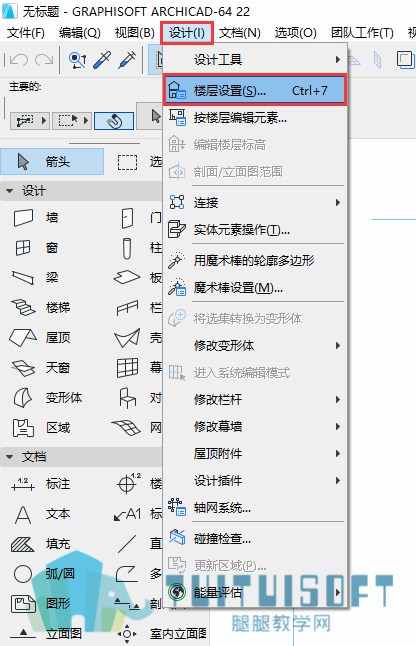Image resolution: width=416 pixels, height=646 pixels.
Task: Select the Object chair icon
Action: click(127, 398)
